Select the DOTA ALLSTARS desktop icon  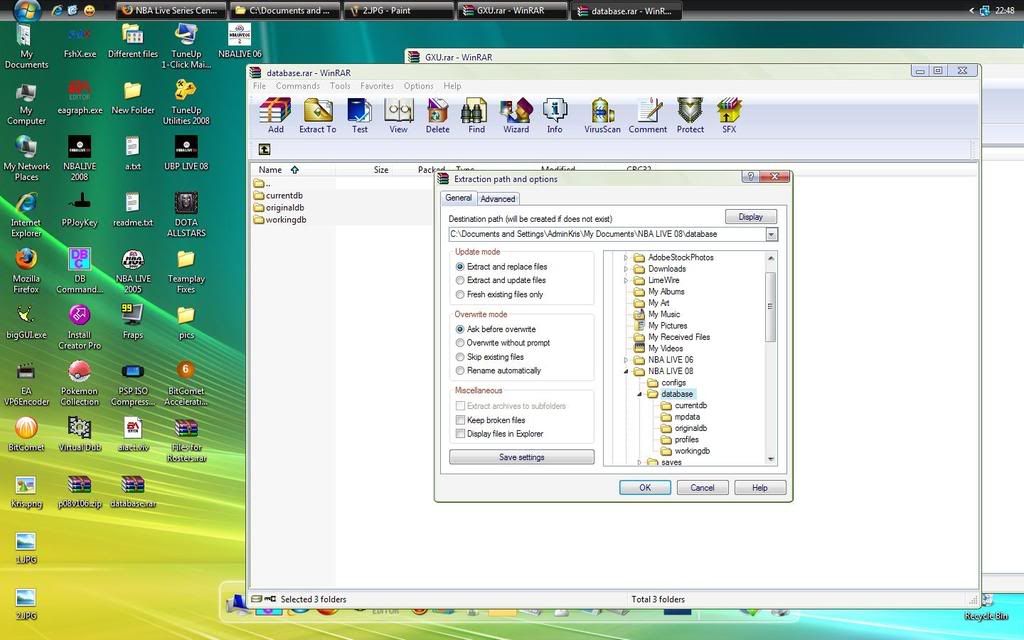[186, 215]
